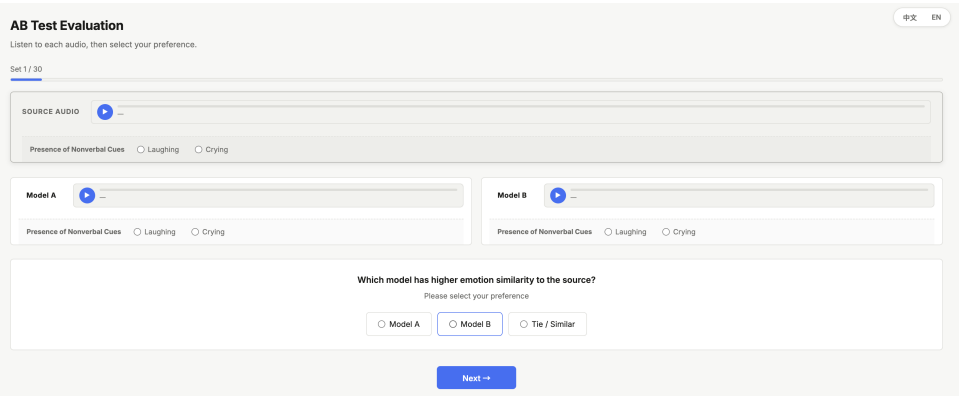Play the source audio clip

[x=105, y=112]
